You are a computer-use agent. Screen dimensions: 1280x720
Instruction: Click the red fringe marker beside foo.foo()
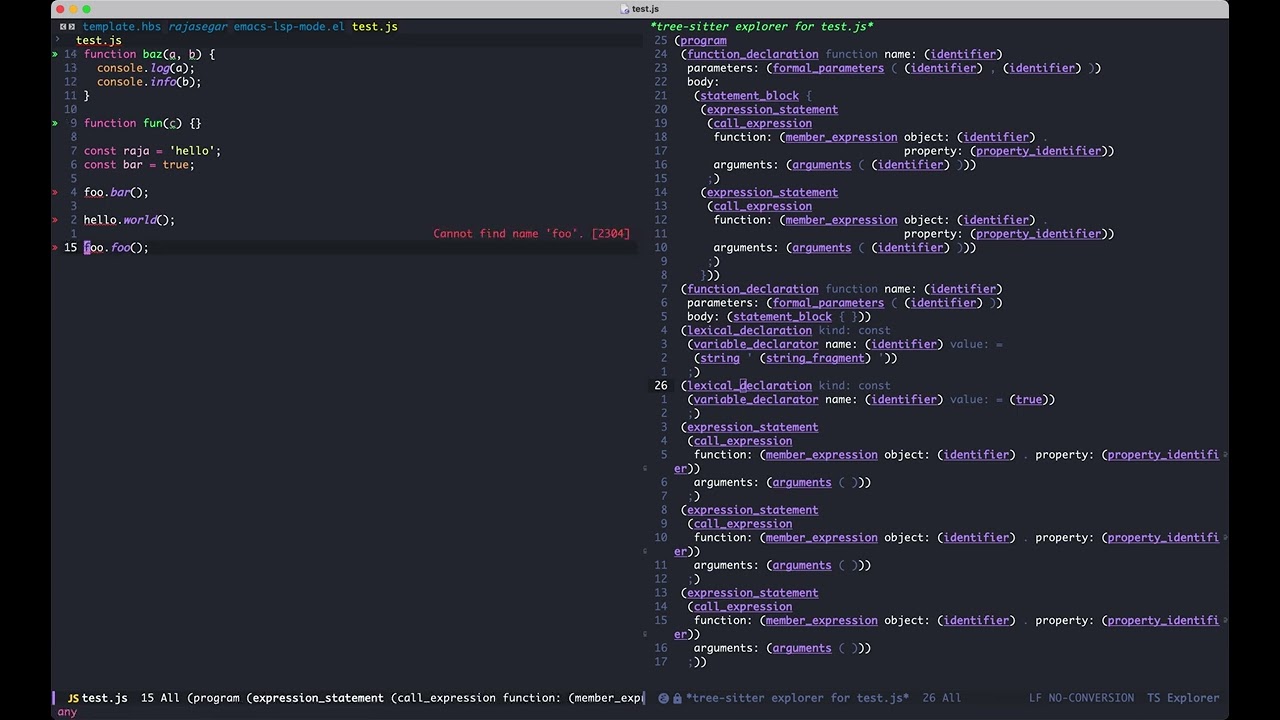click(55, 247)
